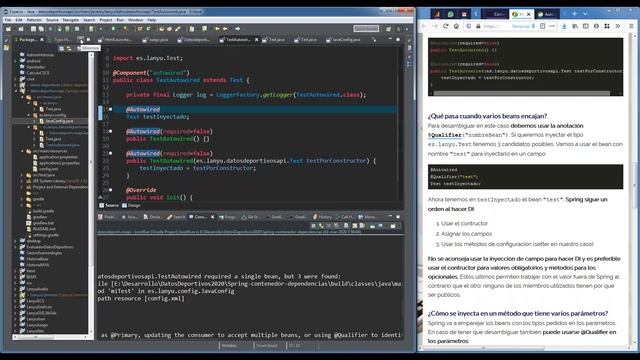
Task: Click the Smart Insert status bar entry
Action: [267, 346]
